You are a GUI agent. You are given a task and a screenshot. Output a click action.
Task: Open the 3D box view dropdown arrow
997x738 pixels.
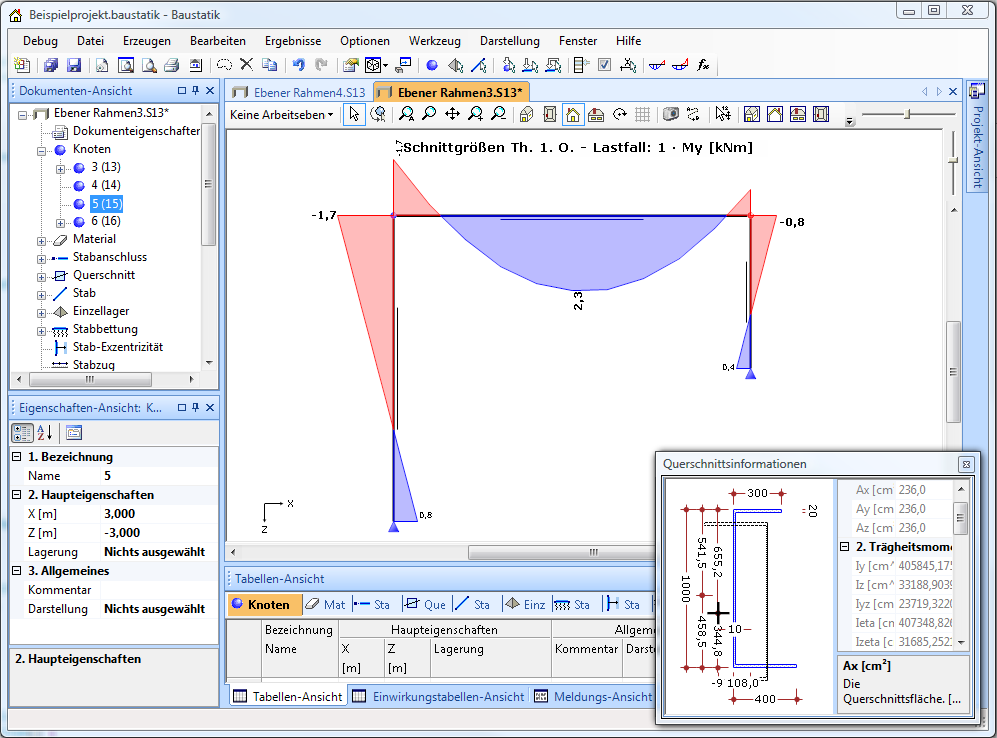[x=385, y=65]
